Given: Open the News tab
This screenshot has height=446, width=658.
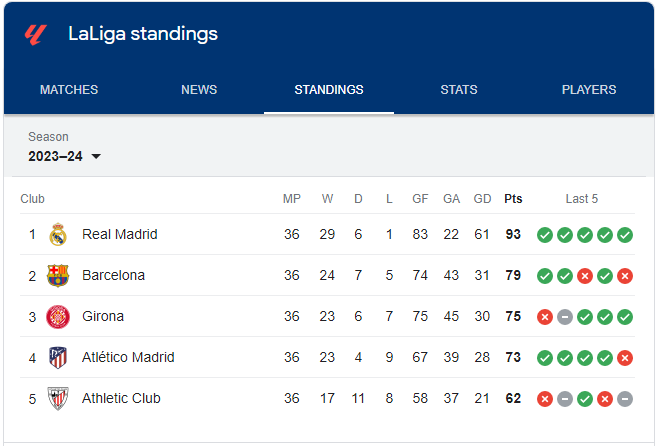Looking at the screenshot, I should (x=199, y=89).
